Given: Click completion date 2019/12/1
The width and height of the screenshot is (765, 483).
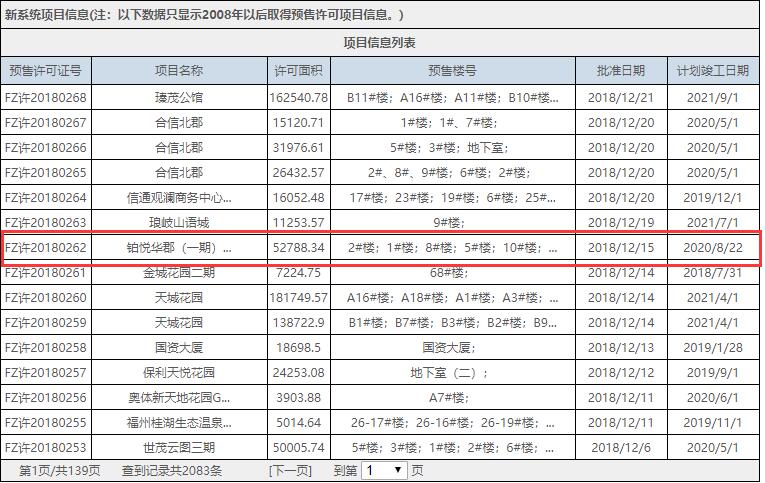Looking at the screenshot, I should [x=713, y=198].
